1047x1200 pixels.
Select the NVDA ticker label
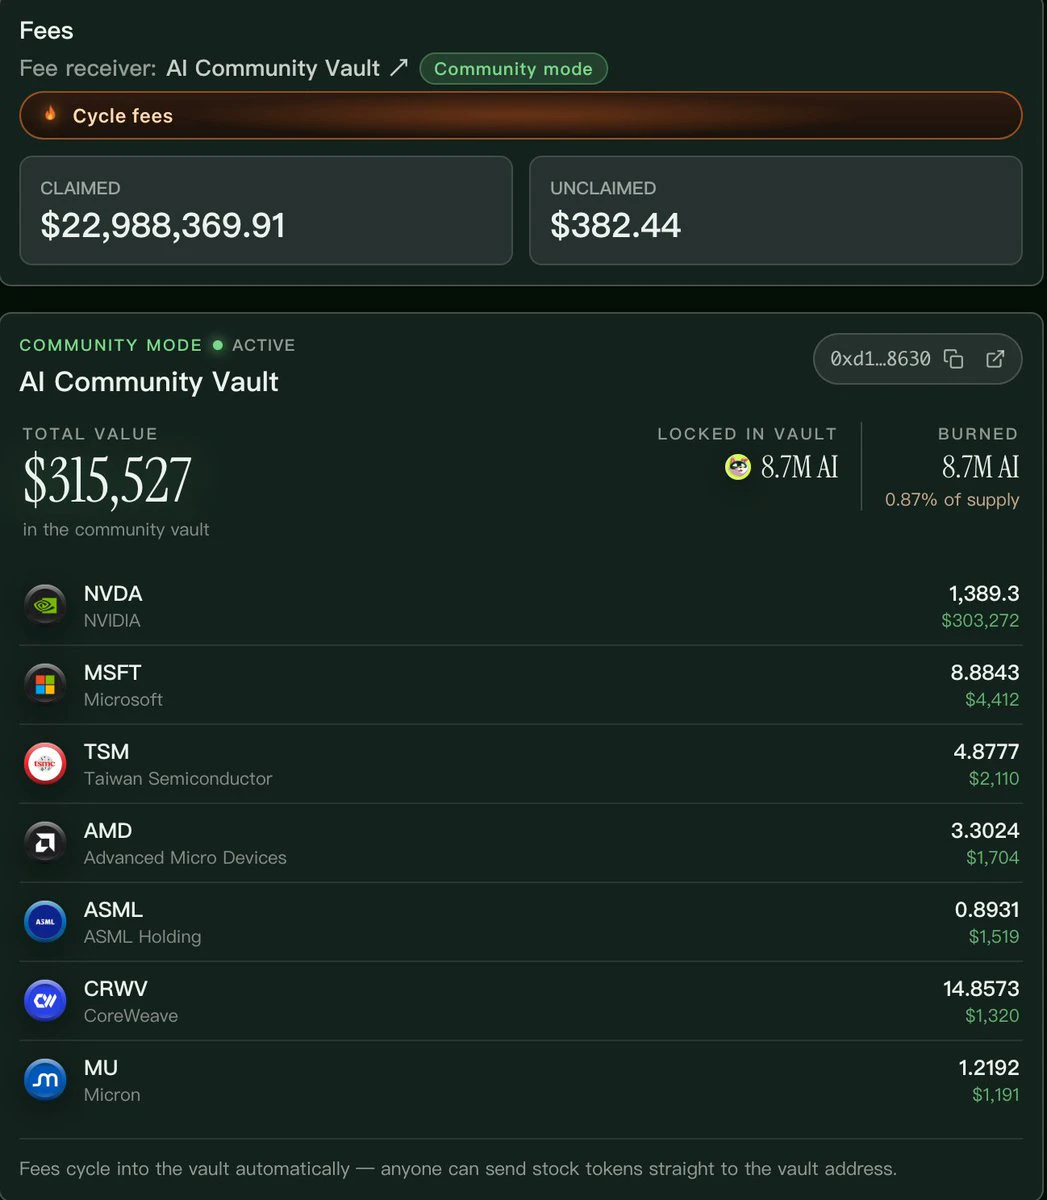pos(113,594)
